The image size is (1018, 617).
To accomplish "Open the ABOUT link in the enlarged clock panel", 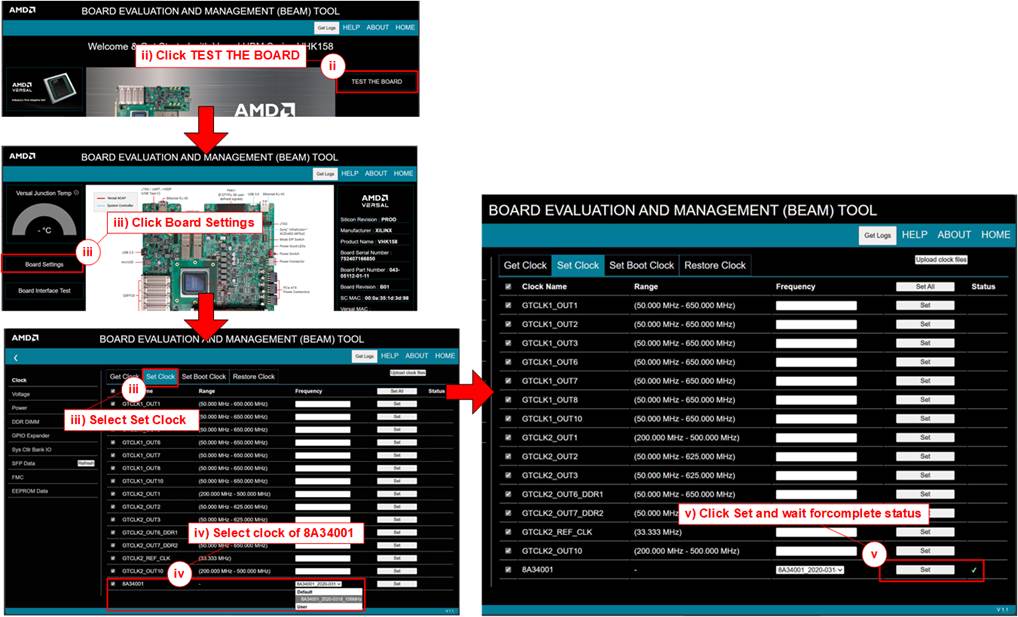I will tap(954, 234).
